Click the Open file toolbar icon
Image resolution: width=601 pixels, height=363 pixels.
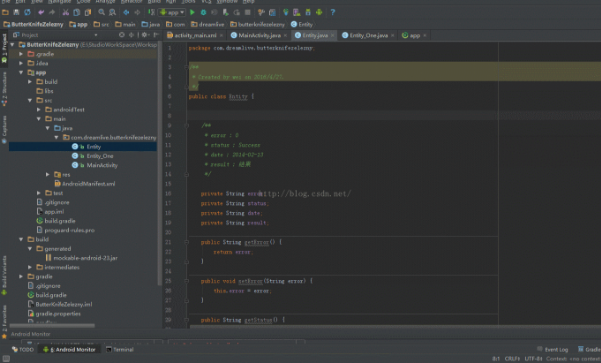click(5, 12)
